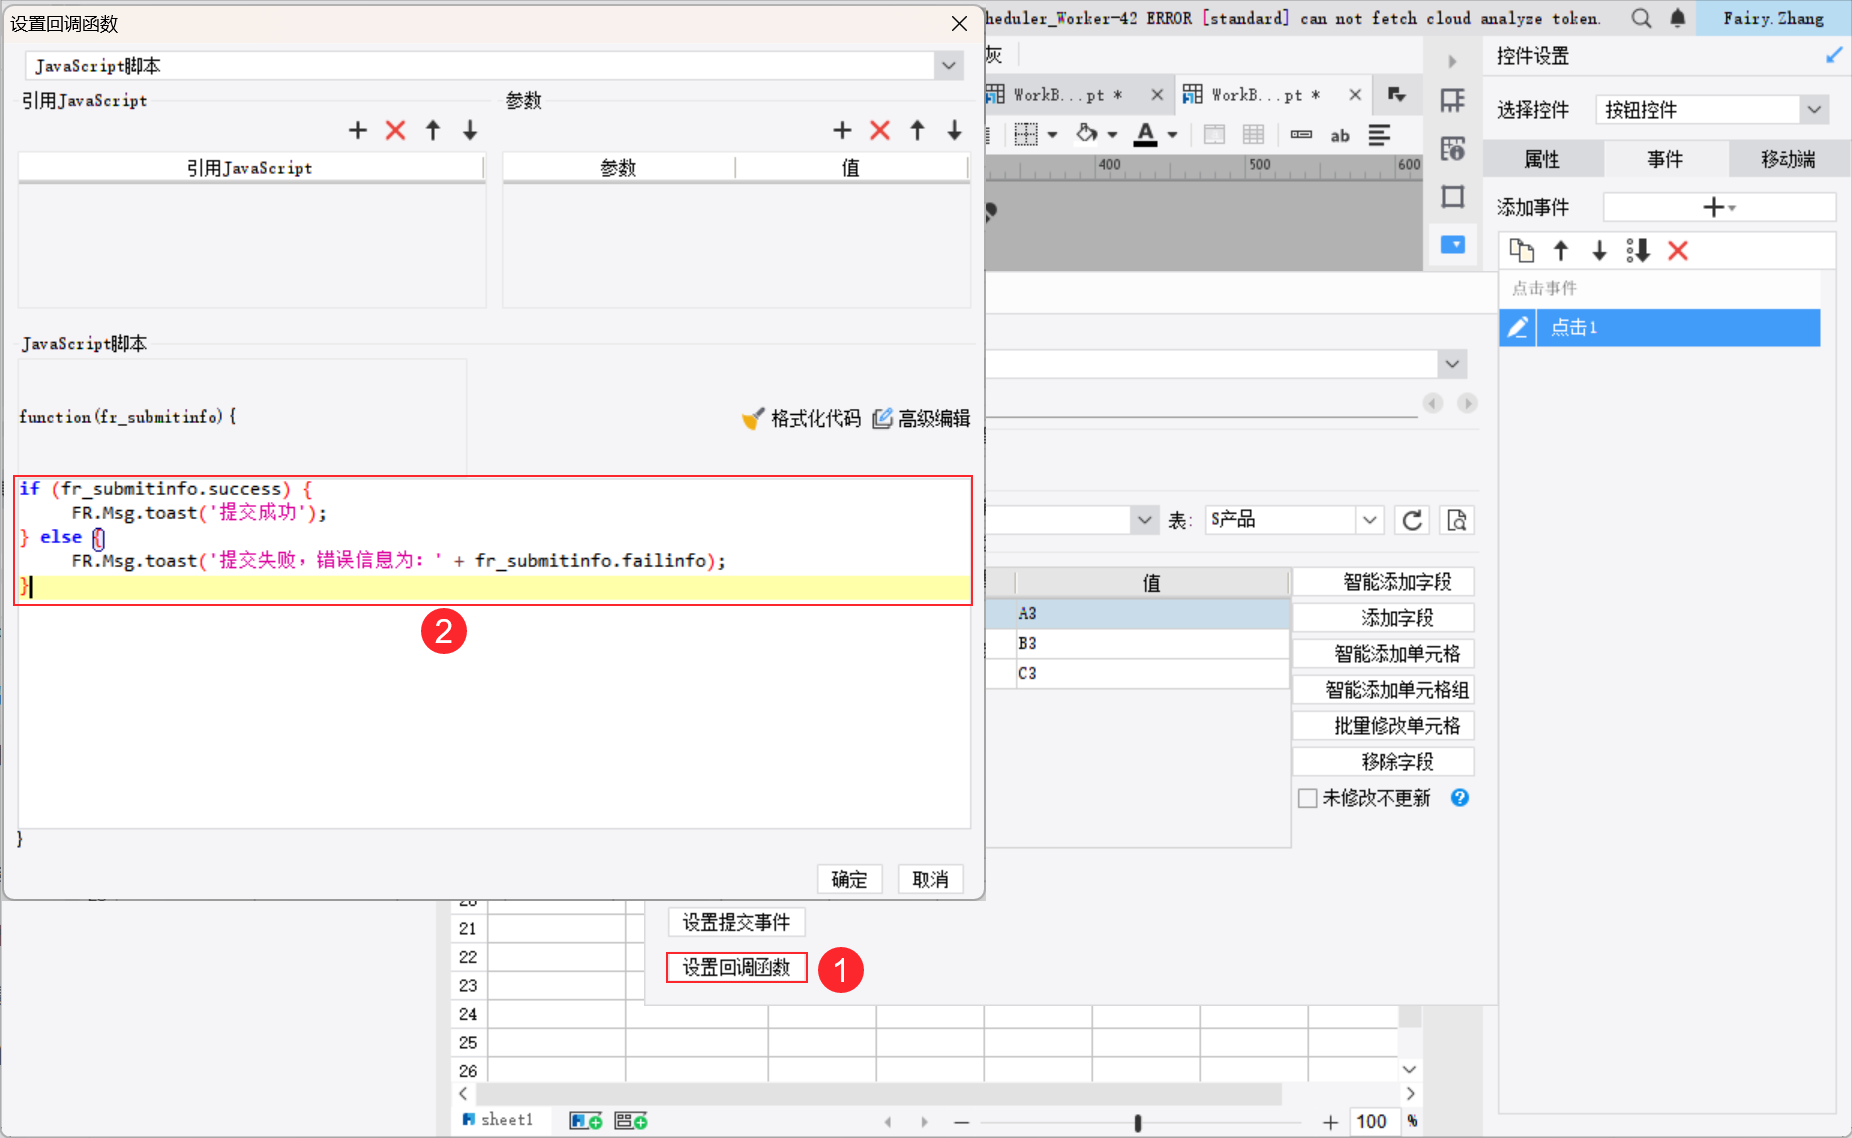1852x1138 pixels.
Task: Open the 高级编辑 editor
Action: pyautogui.click(x=921, y=418)
